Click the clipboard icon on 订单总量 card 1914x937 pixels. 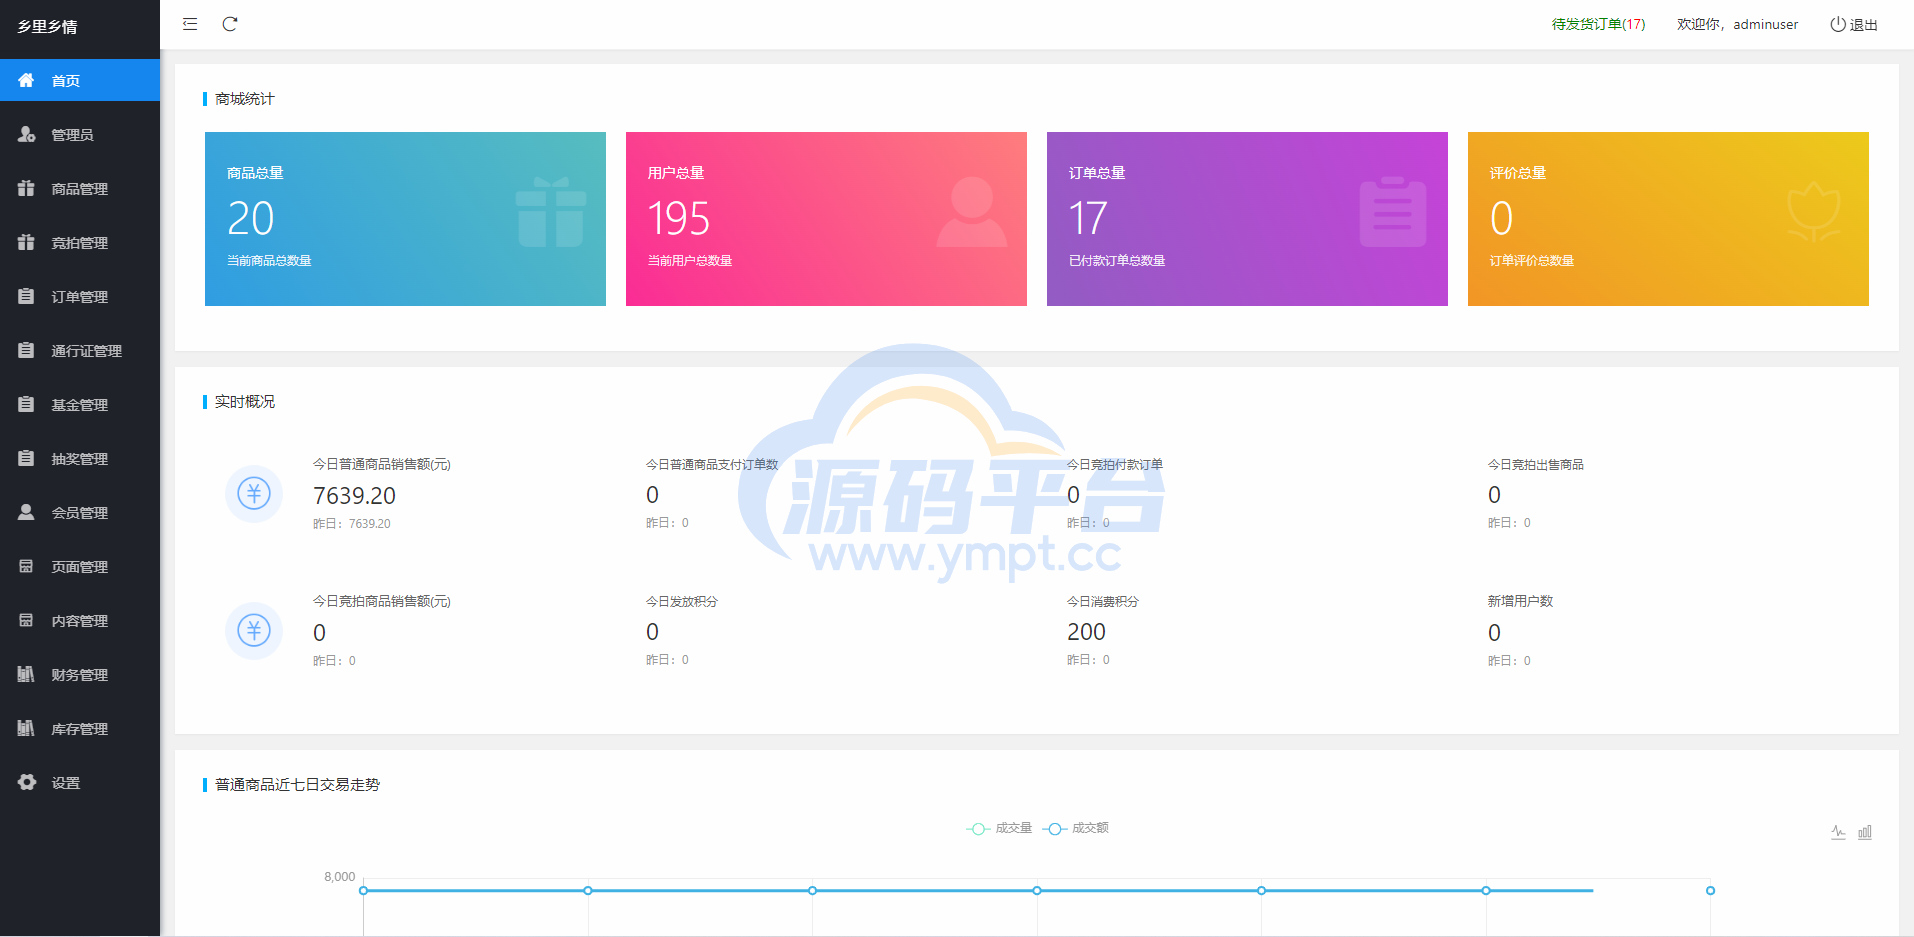click(1393, 211)
